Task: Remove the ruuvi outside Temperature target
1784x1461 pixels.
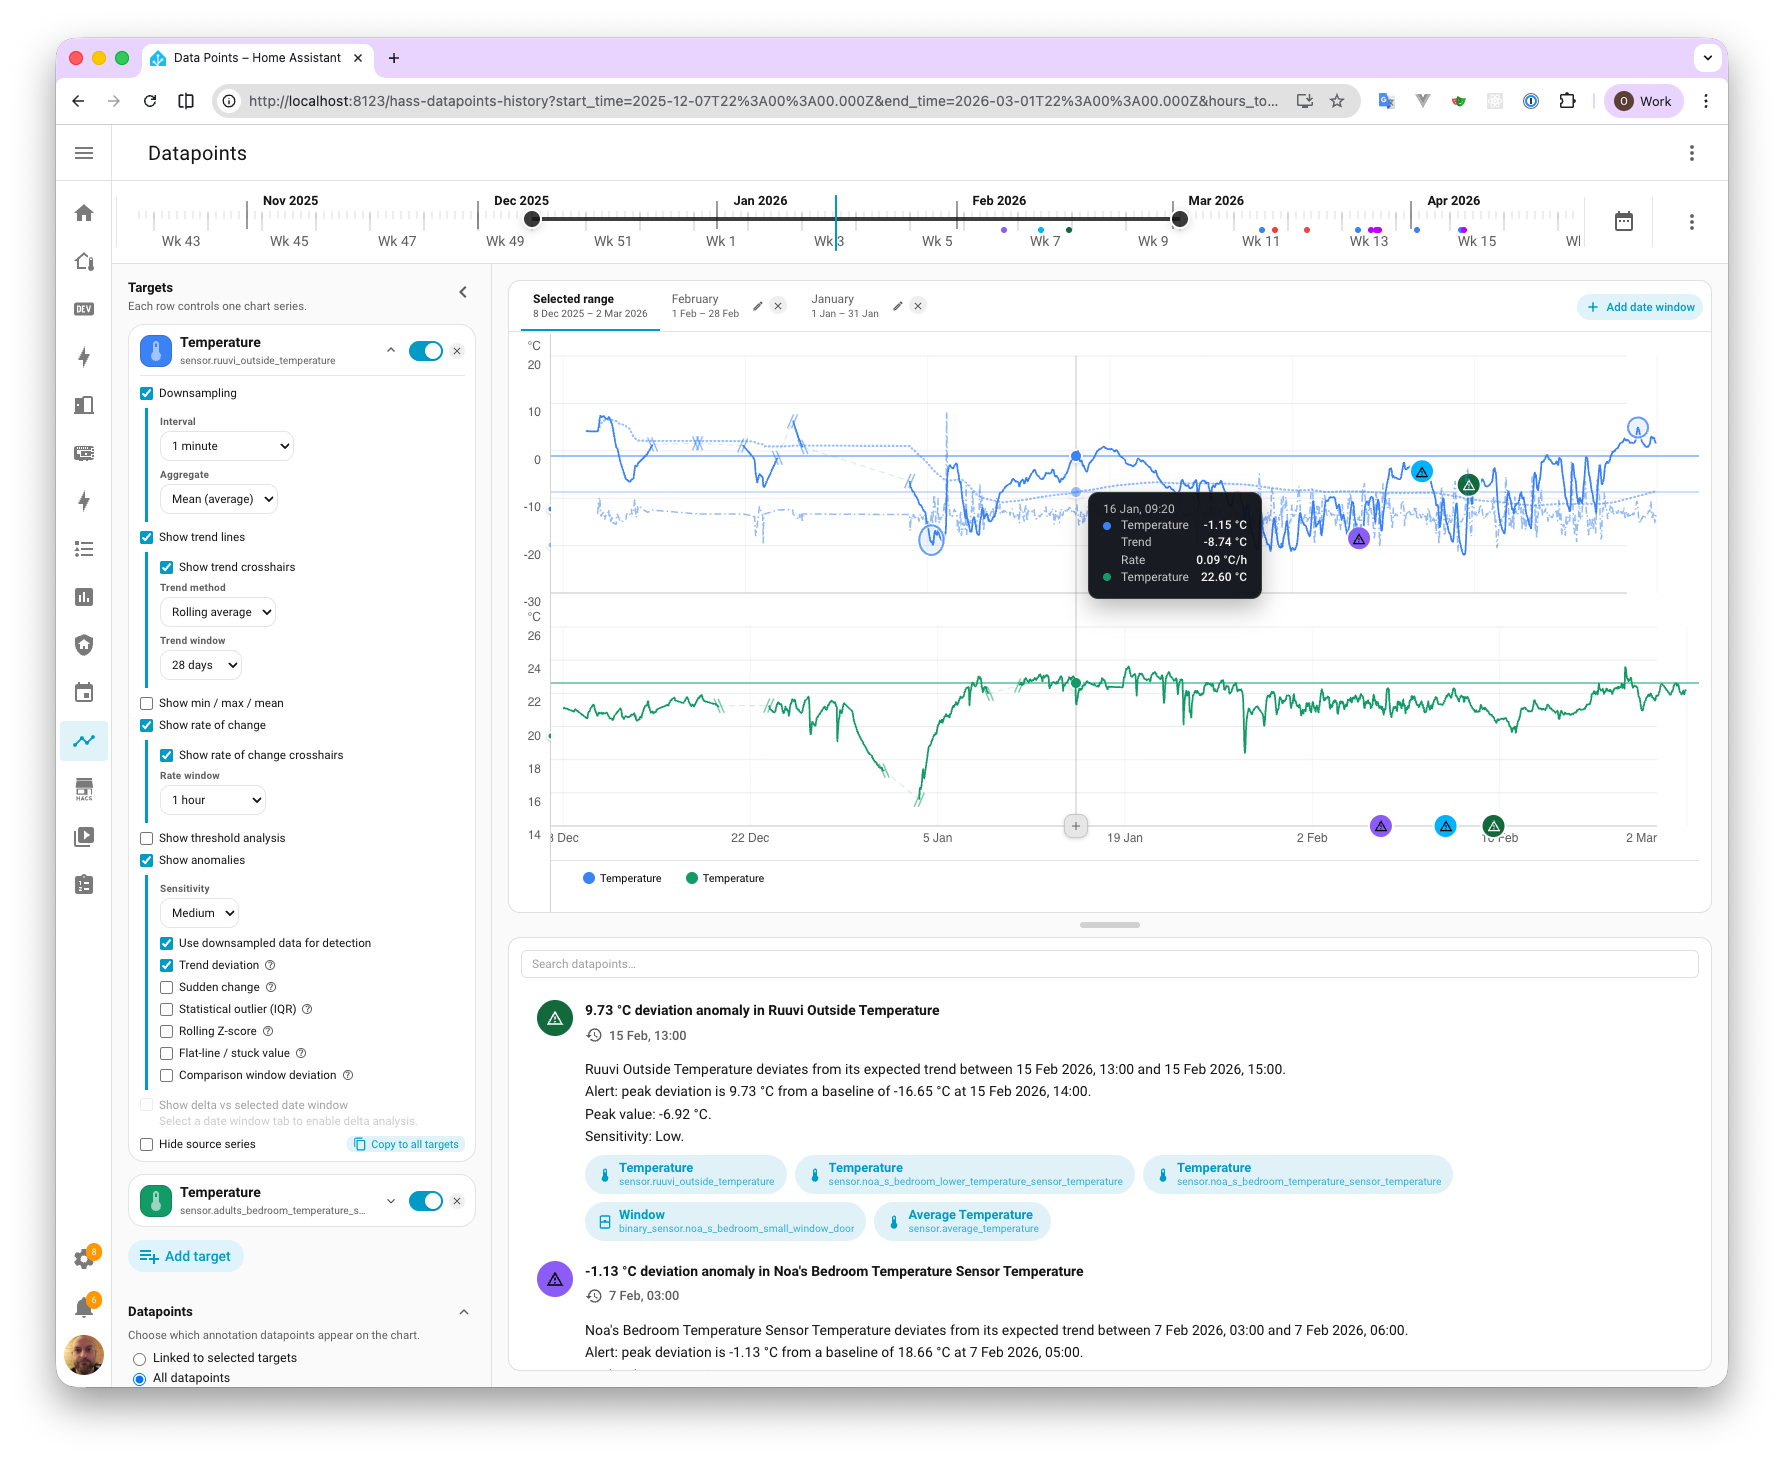Action: coord(457,351)
